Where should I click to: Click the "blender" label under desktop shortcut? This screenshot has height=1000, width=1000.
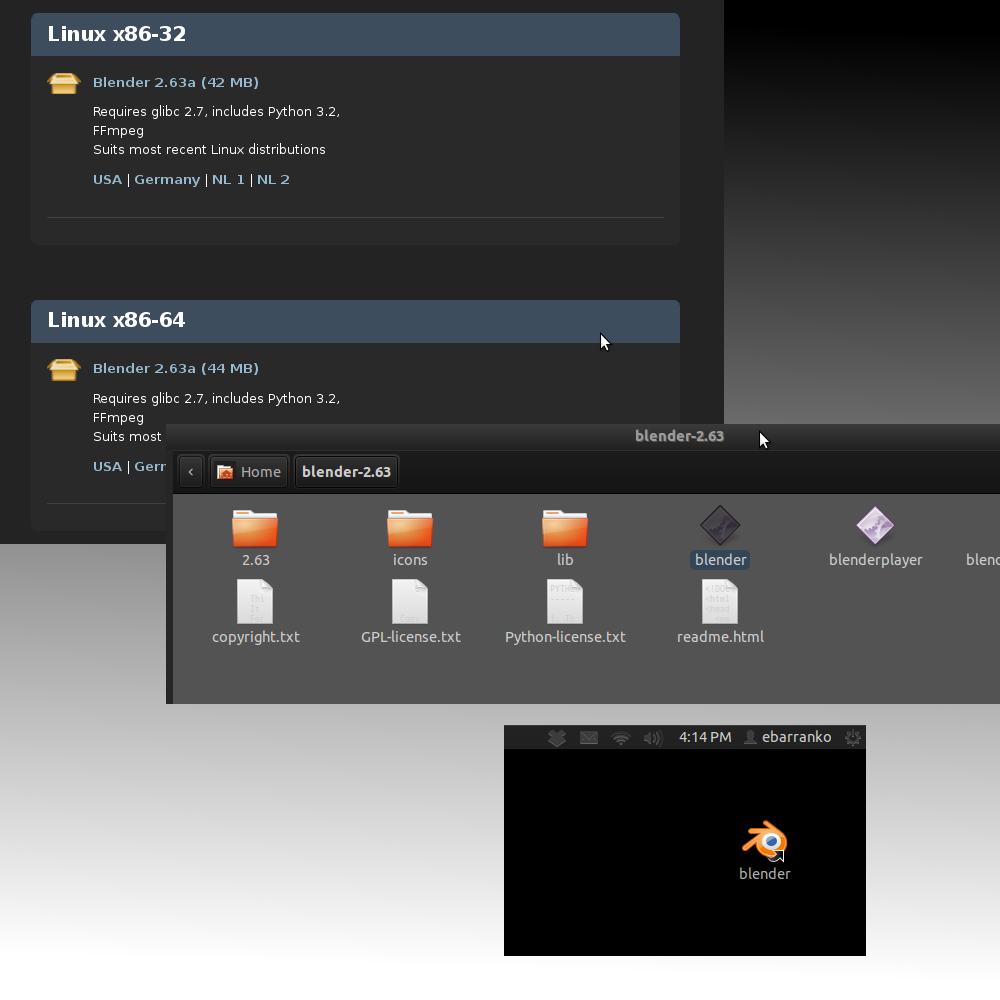click(x=765, y=874)
